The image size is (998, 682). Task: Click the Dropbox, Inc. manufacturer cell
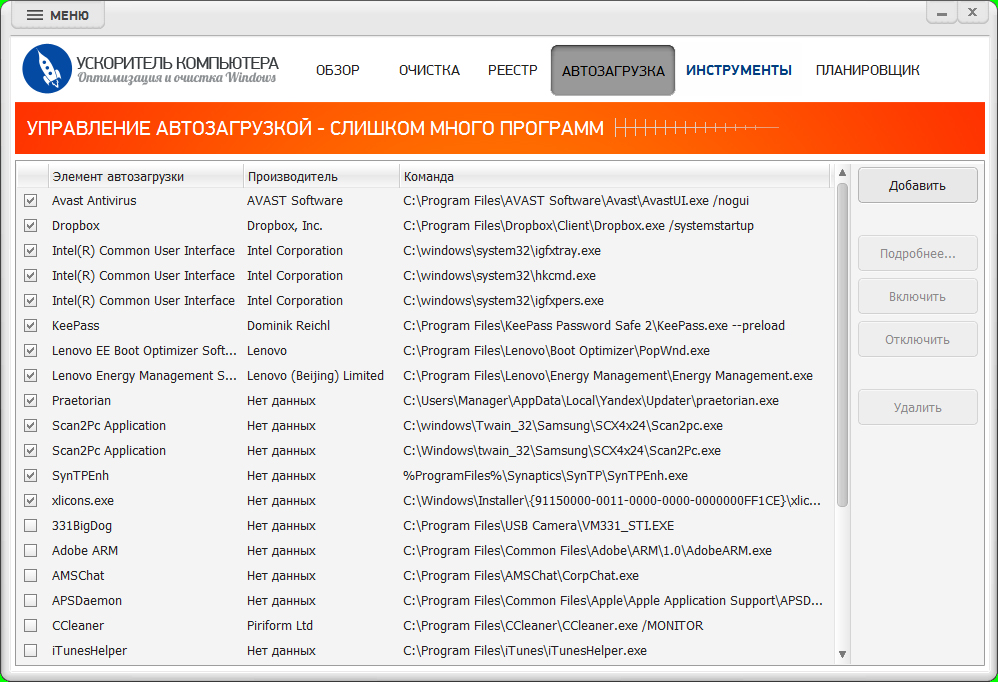pos(285,225)
